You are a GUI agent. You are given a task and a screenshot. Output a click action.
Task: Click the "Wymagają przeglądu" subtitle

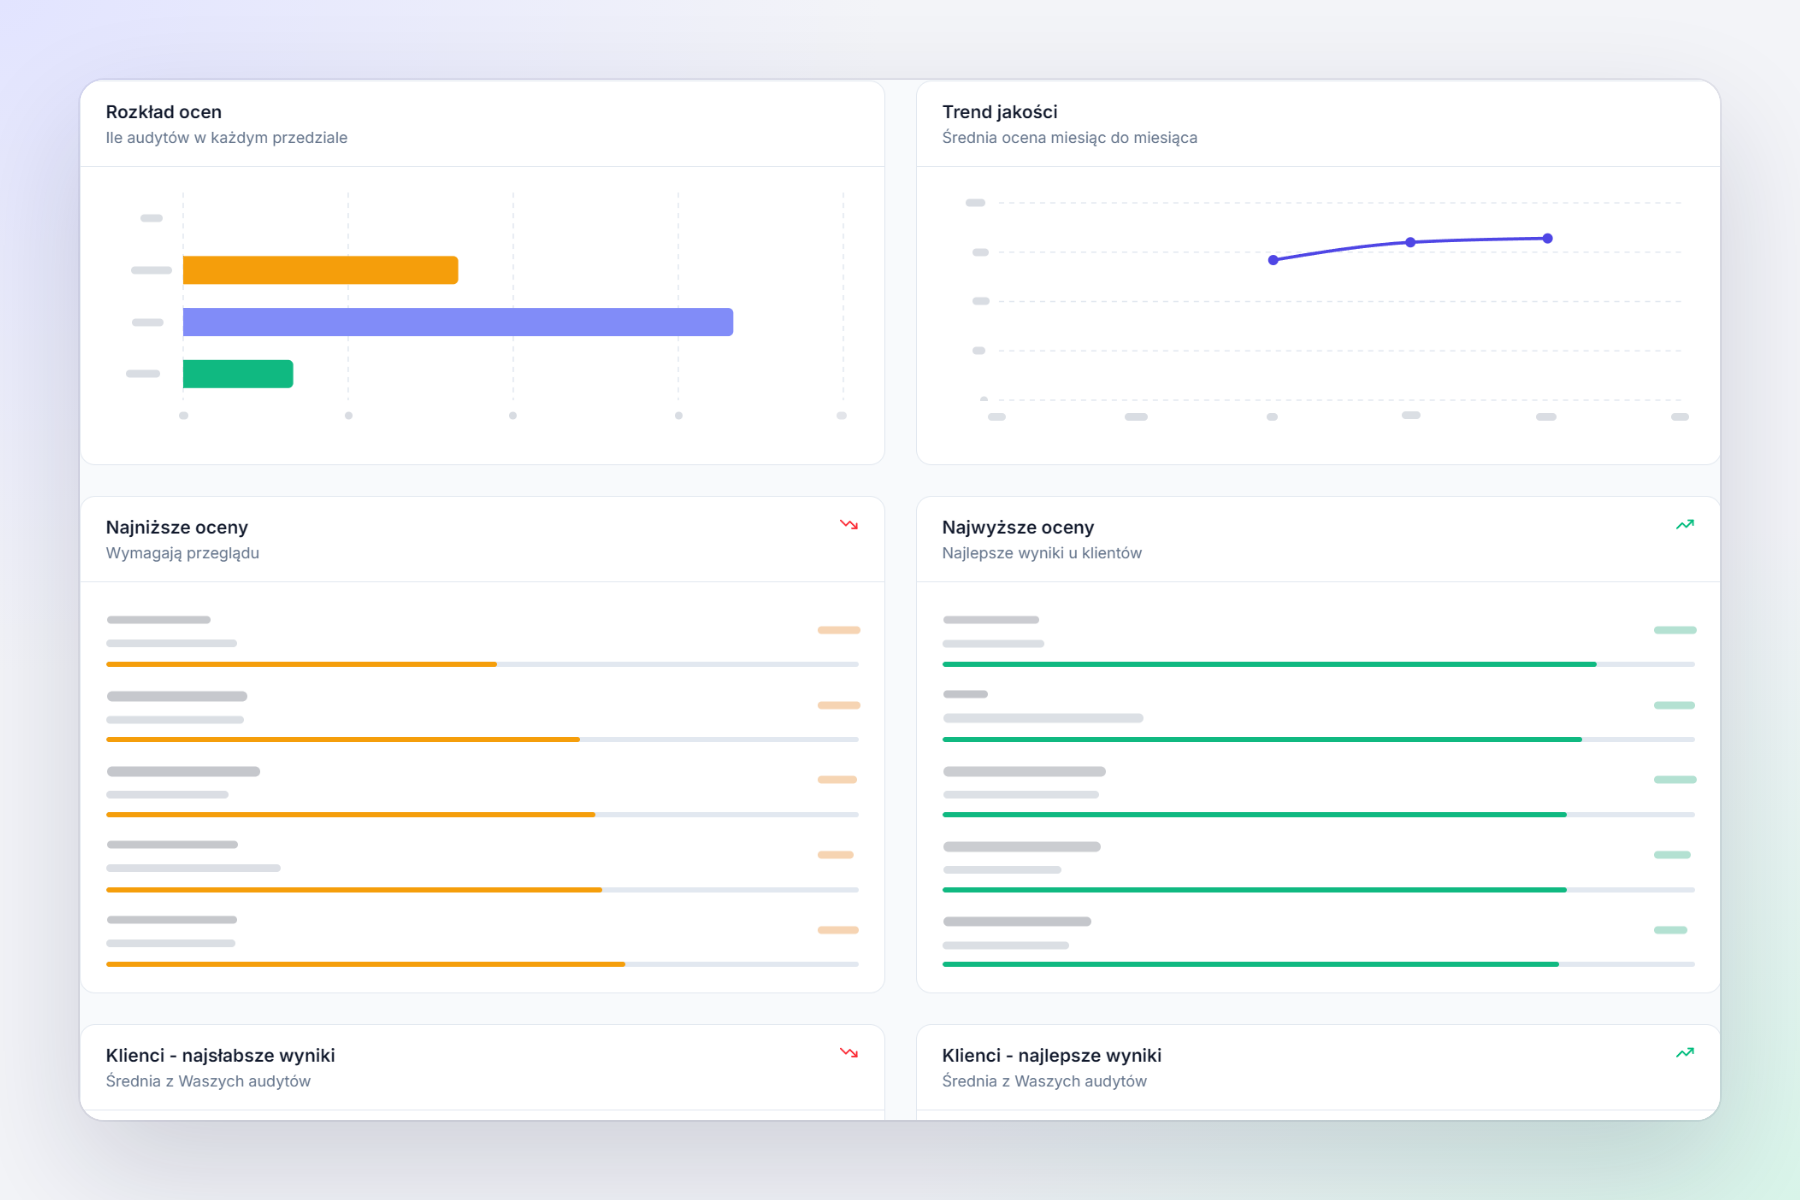coord(183,553)
